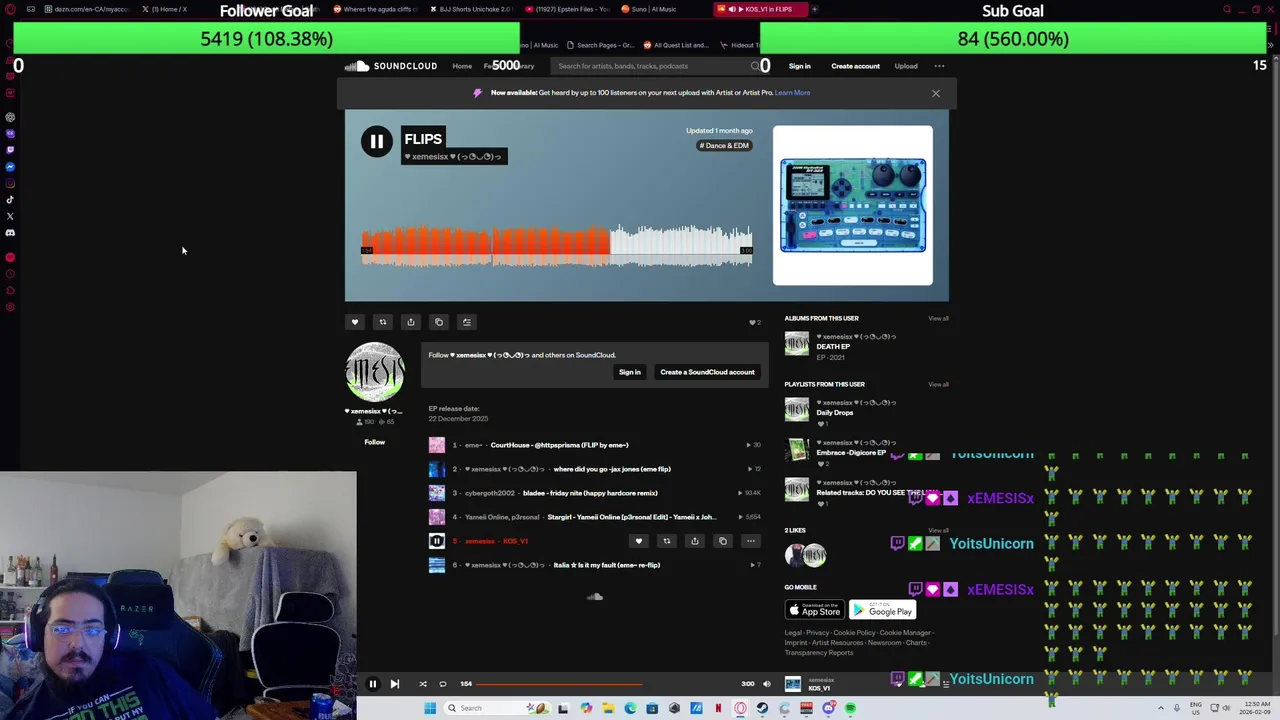1280x720 pixels.
Task: Share the FLIPS playlist
Action: click(410, 322)
